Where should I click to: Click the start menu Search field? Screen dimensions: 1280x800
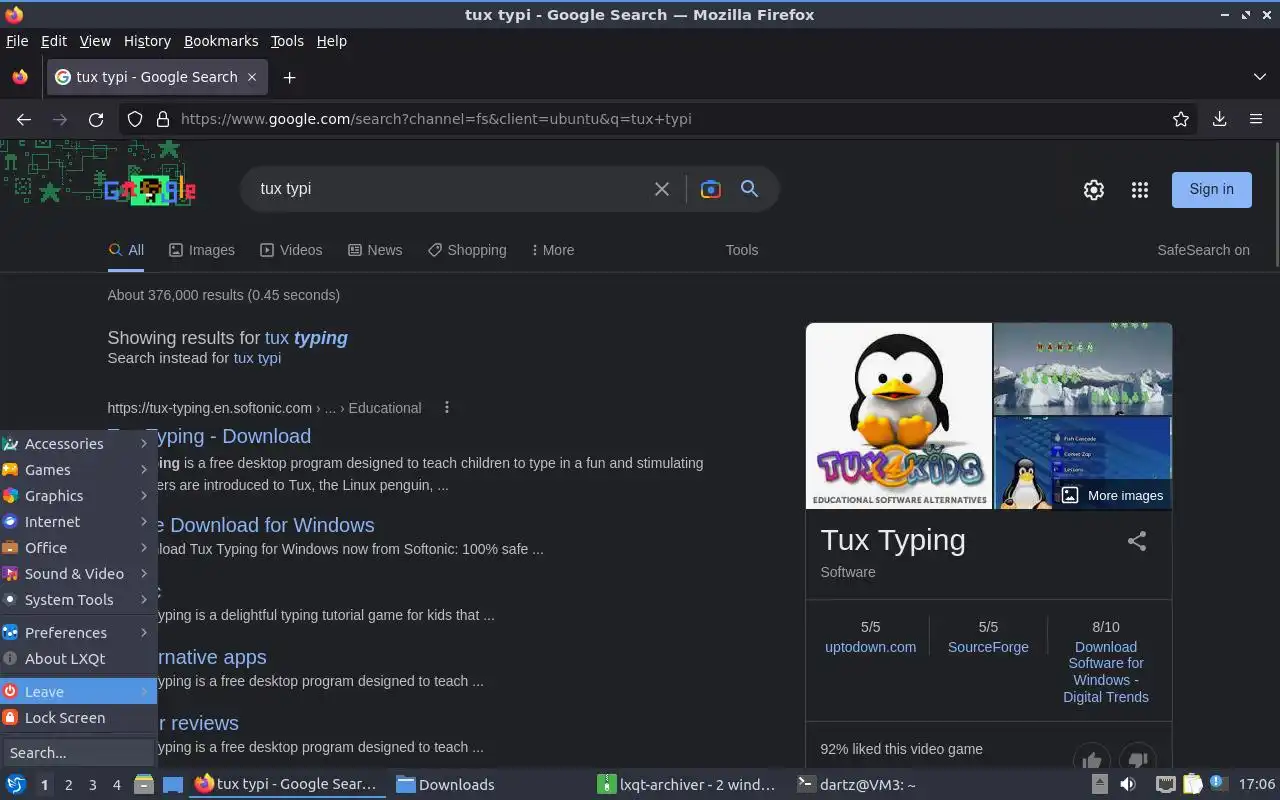(78, 752)
